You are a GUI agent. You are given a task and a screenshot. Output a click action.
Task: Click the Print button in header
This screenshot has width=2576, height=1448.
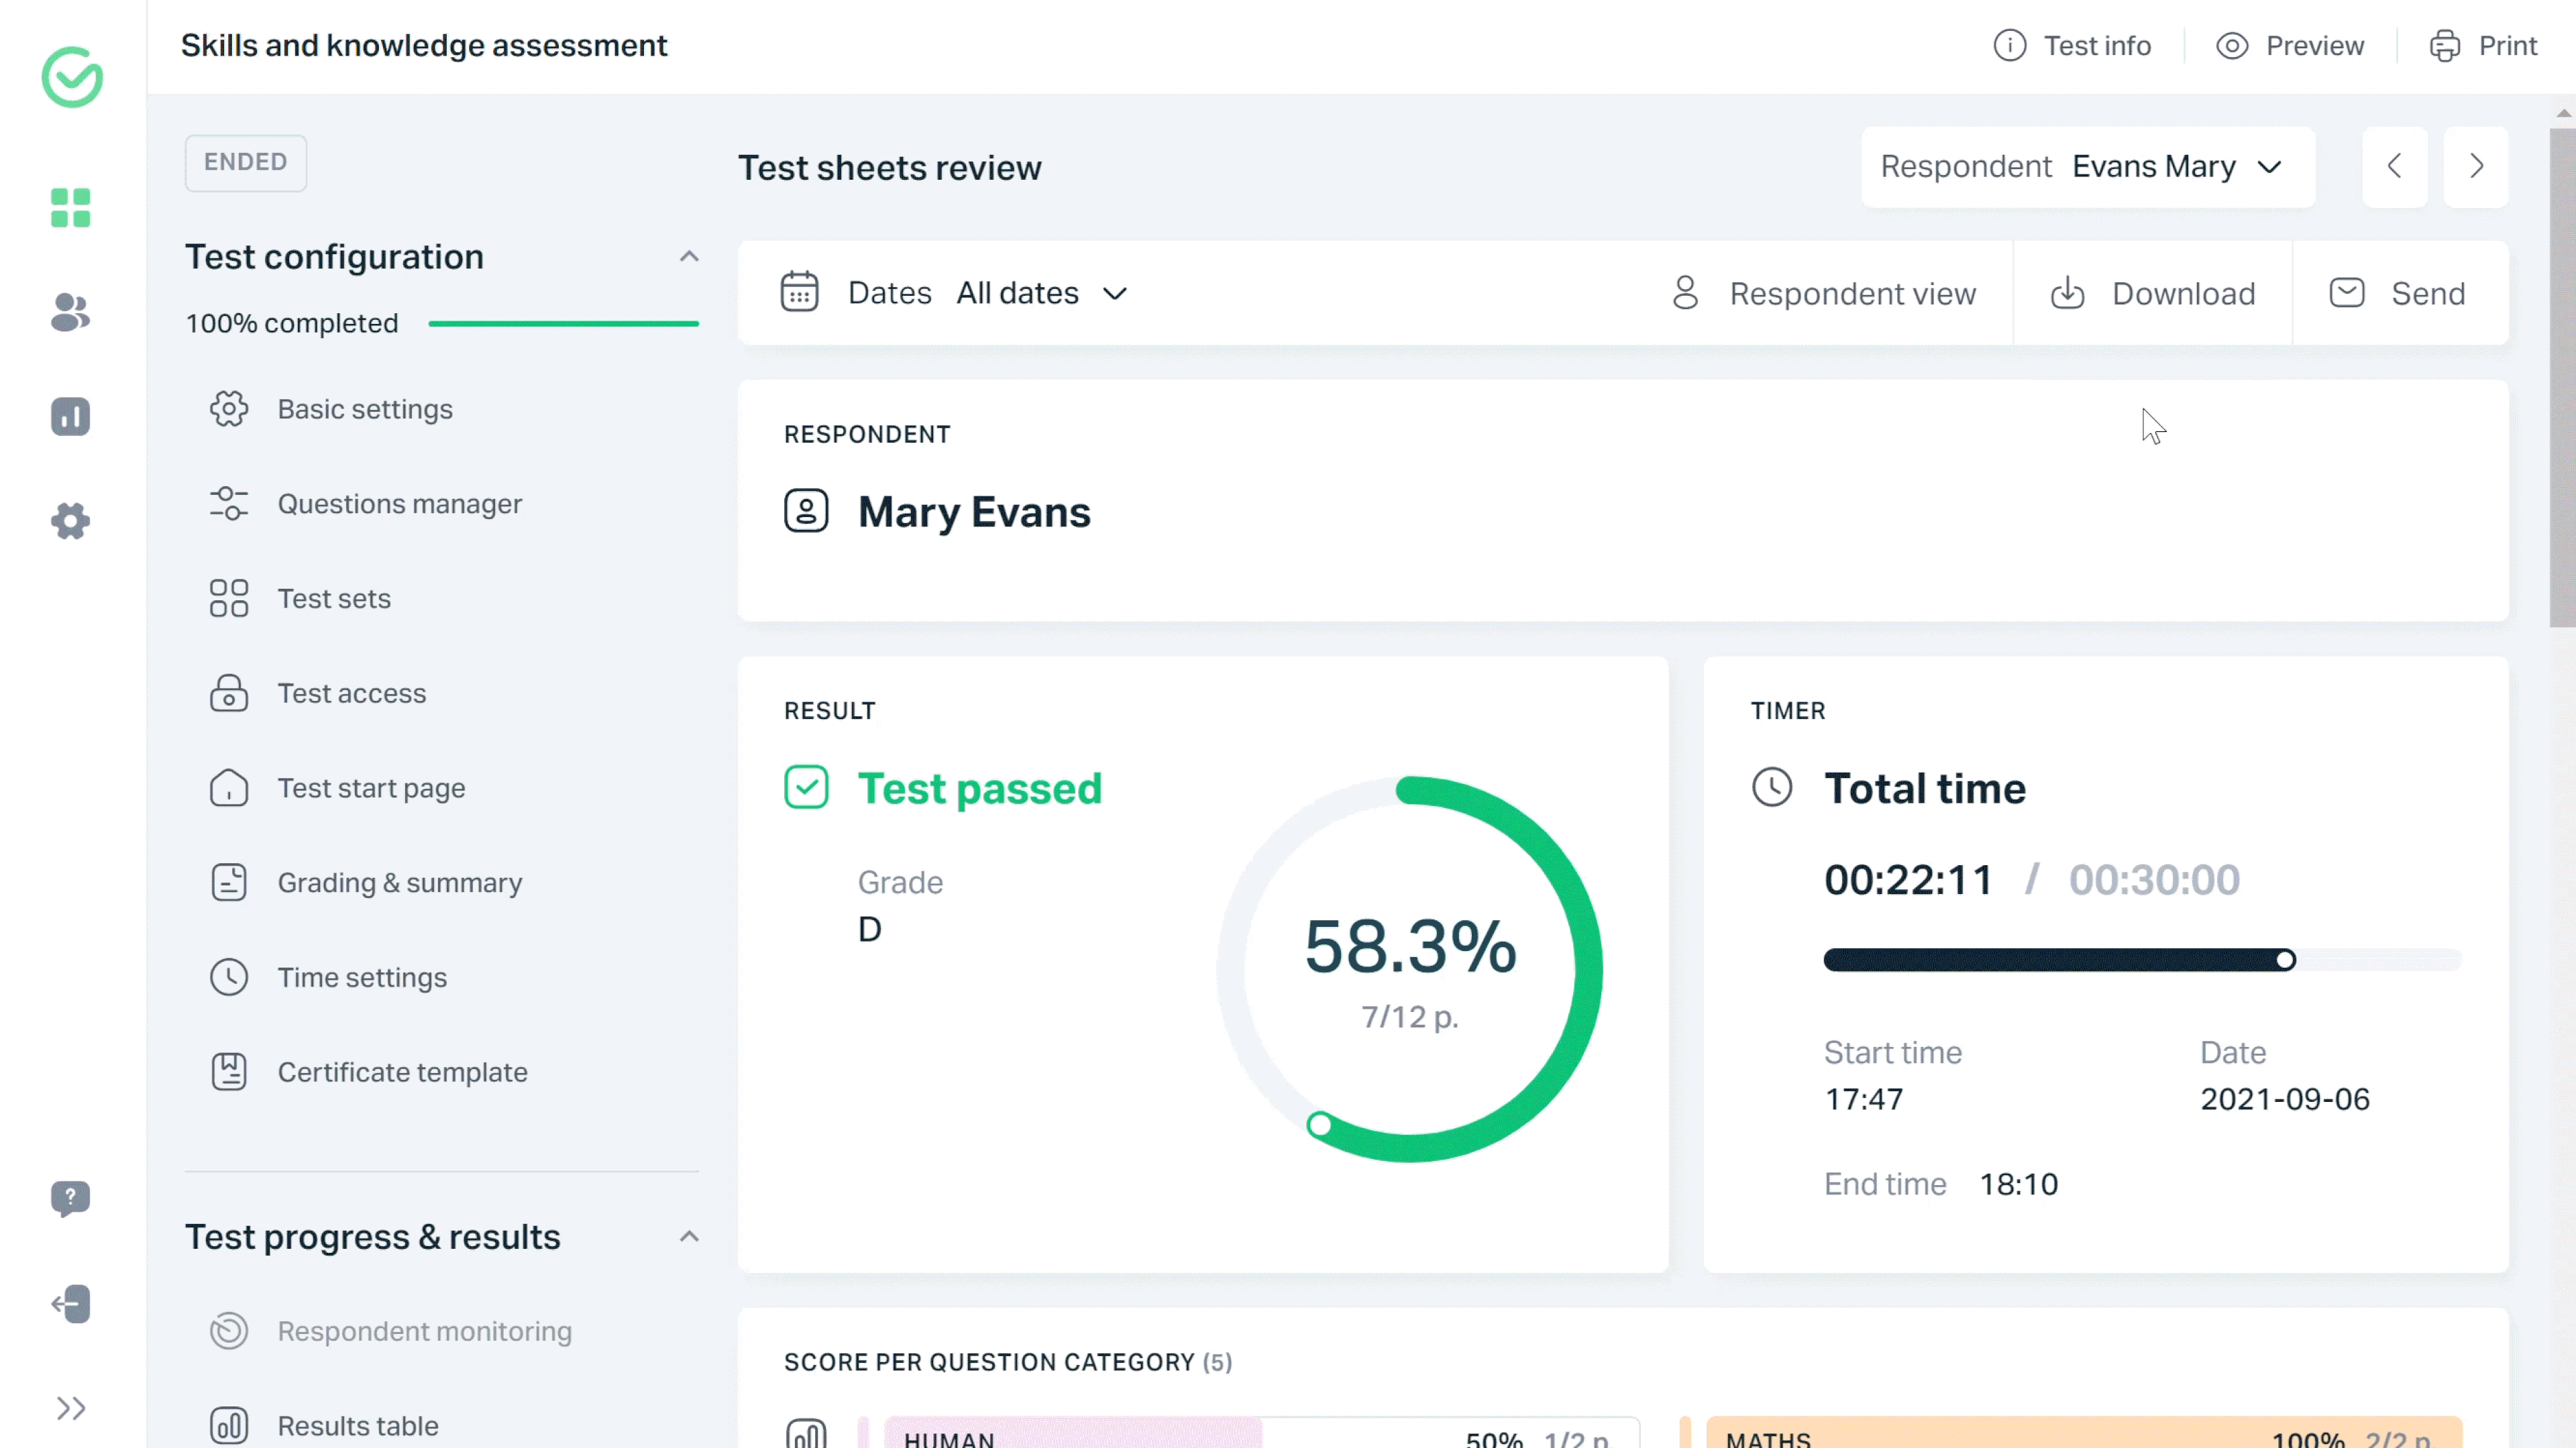point(2484,46)
